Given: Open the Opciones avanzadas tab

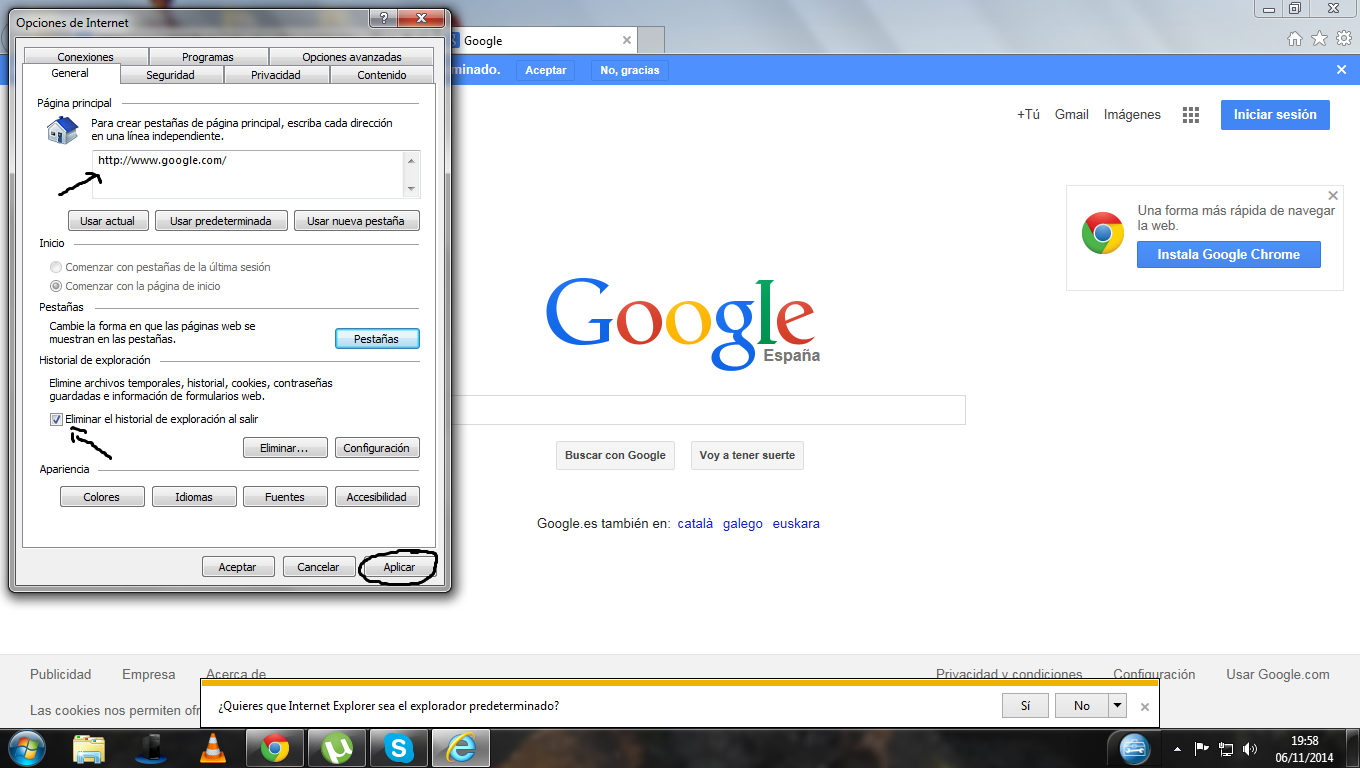Looking at the screenshot, I should pos(351,57).
